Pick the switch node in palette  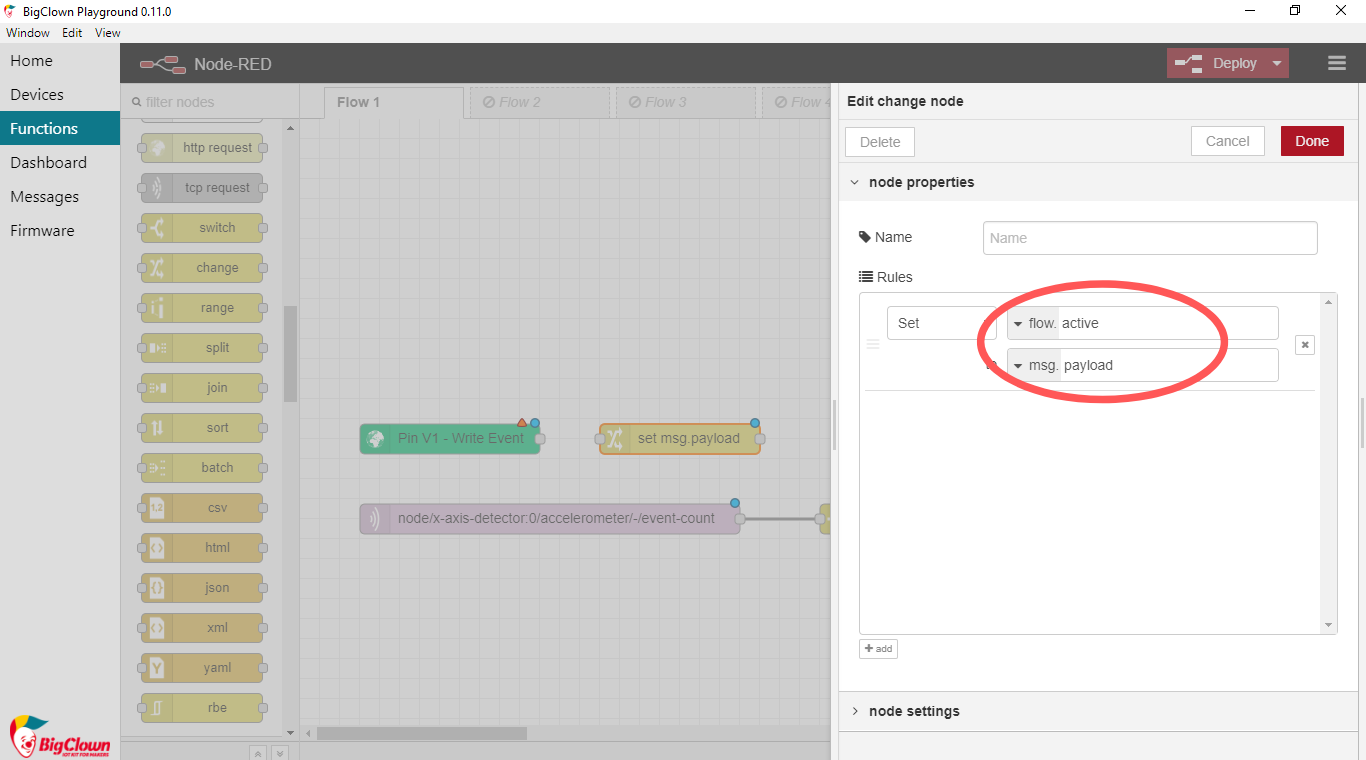[202, 228]
